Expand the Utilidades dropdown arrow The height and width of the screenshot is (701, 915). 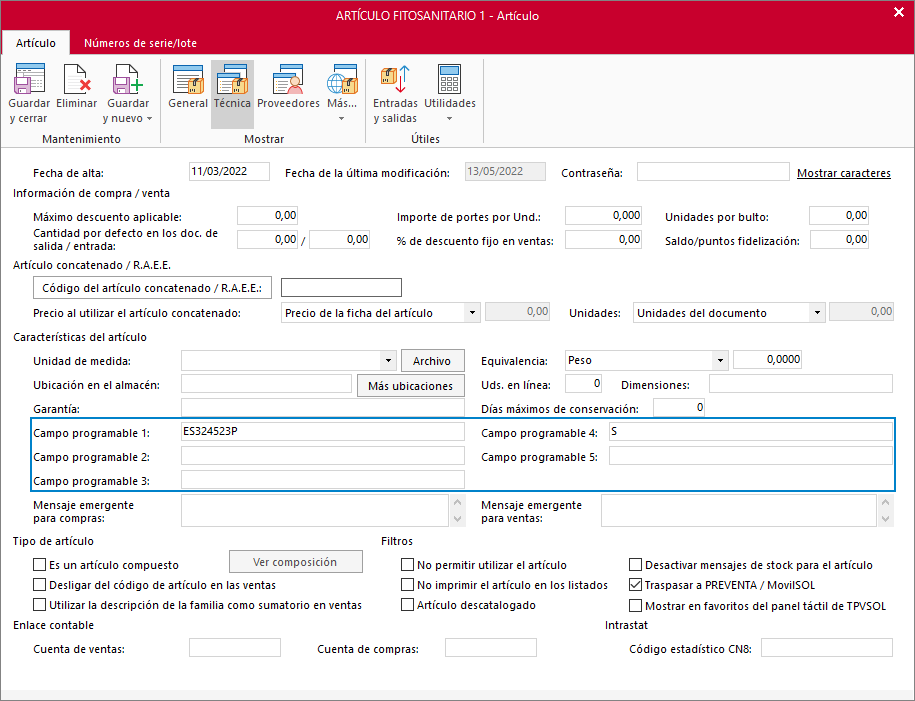coord(449,118)
